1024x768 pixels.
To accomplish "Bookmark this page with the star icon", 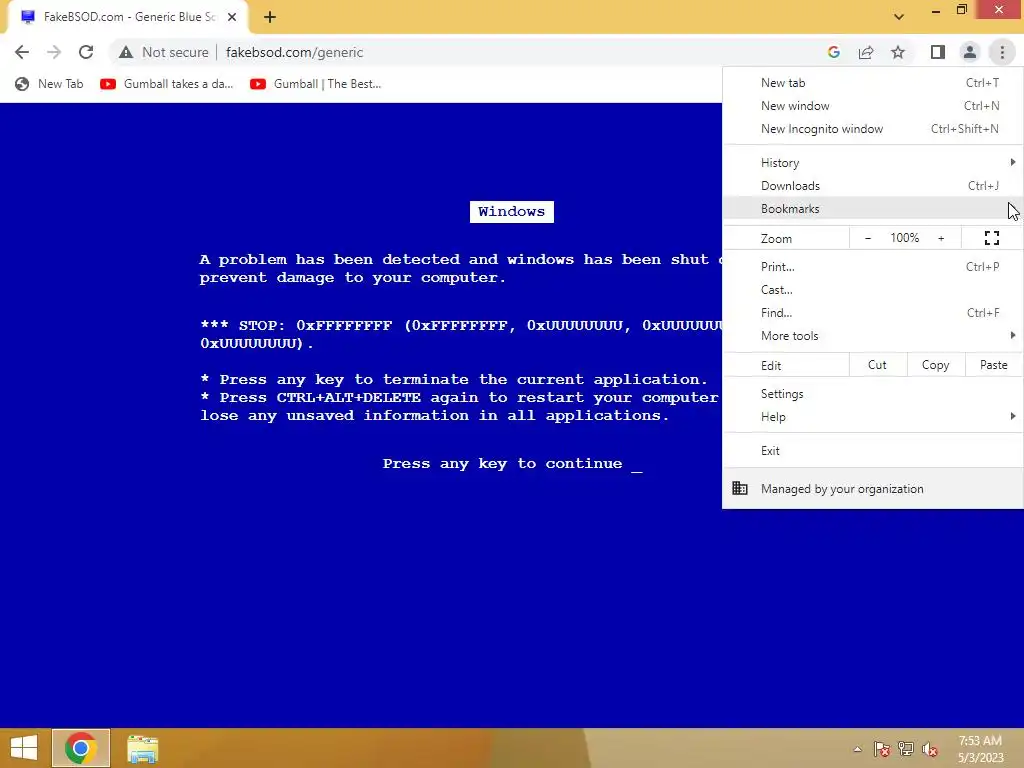I will pyautogui.click(x=898, y=52).
